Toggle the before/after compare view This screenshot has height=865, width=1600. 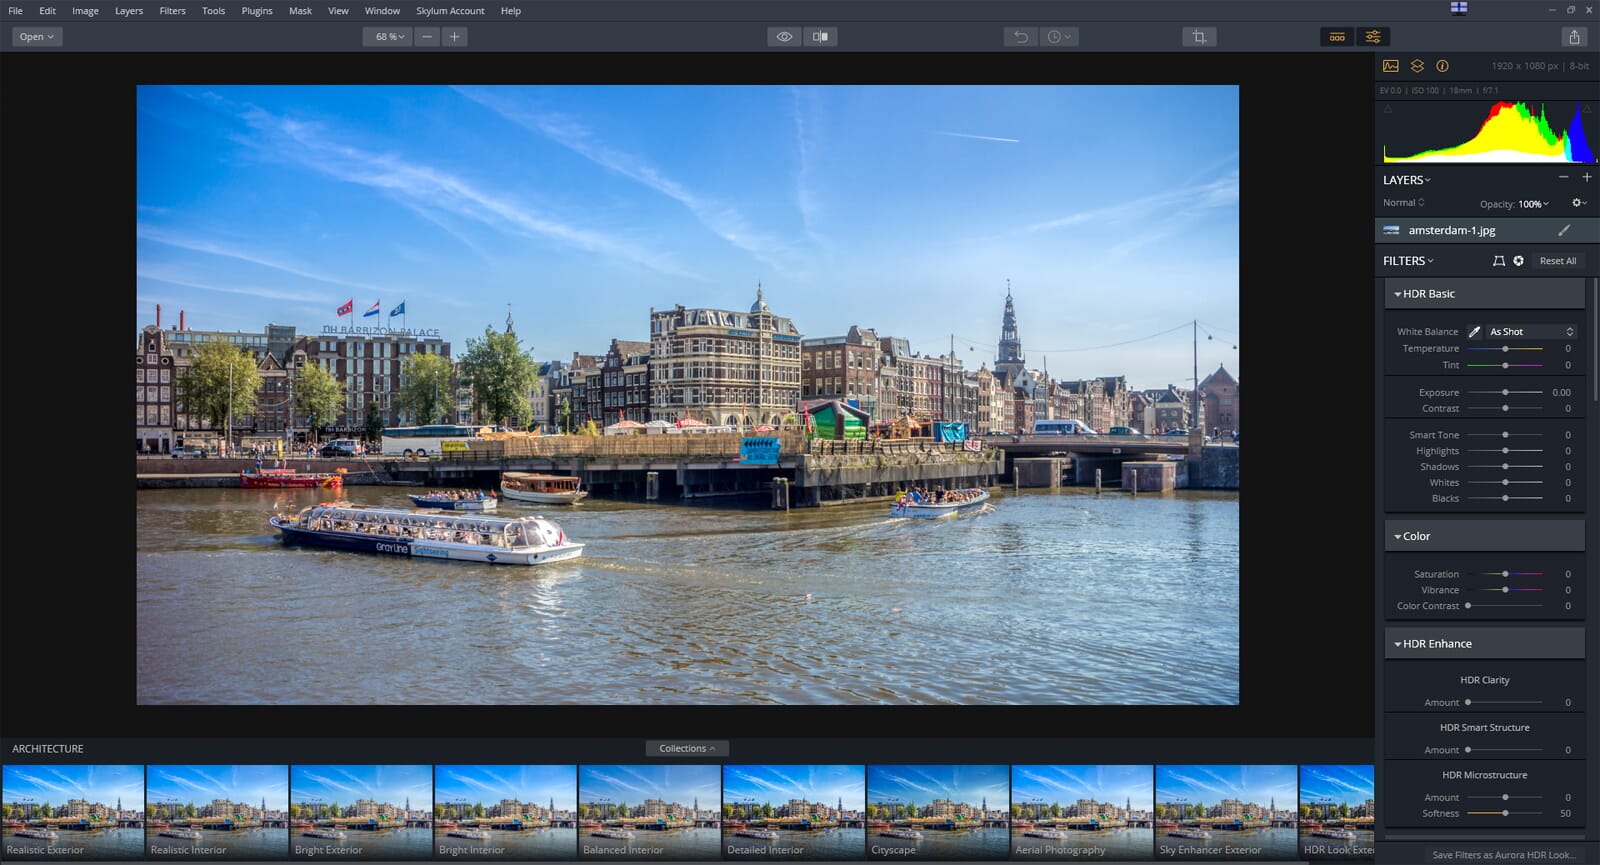coord(820,37)
